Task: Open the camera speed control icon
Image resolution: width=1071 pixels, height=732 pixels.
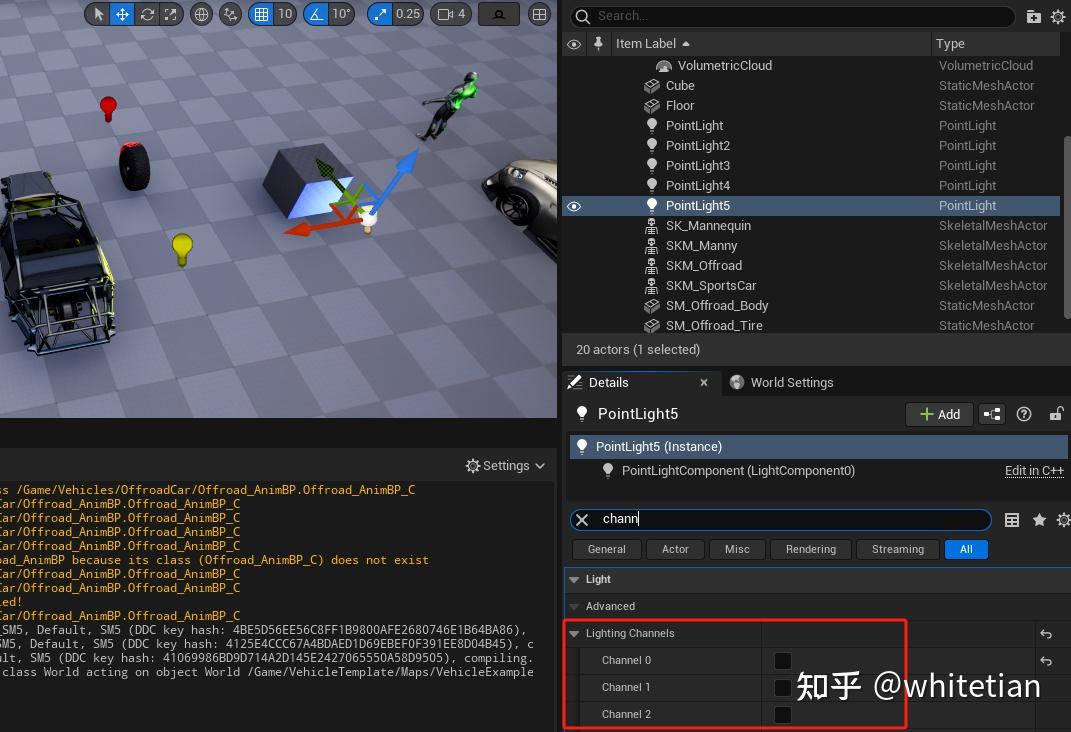Action: point(443,14)
